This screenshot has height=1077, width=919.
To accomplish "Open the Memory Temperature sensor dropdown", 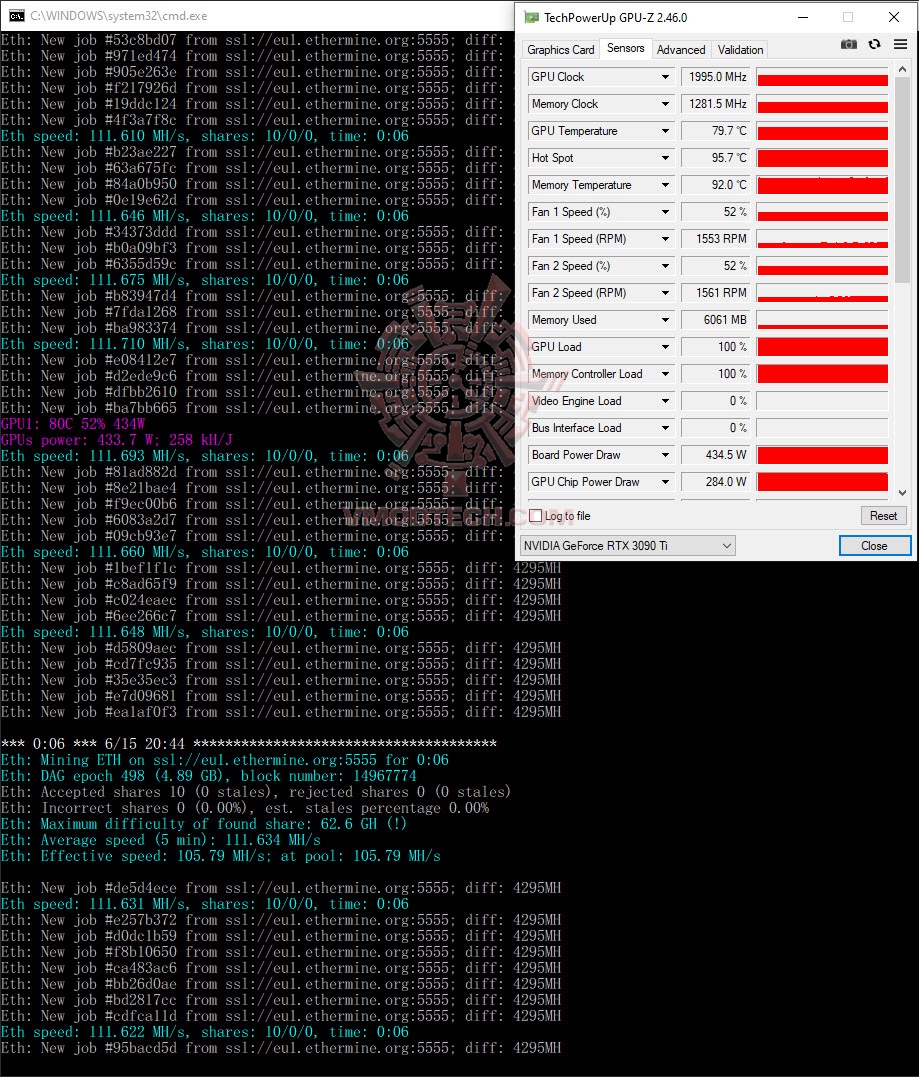I will tap(665, 185).
